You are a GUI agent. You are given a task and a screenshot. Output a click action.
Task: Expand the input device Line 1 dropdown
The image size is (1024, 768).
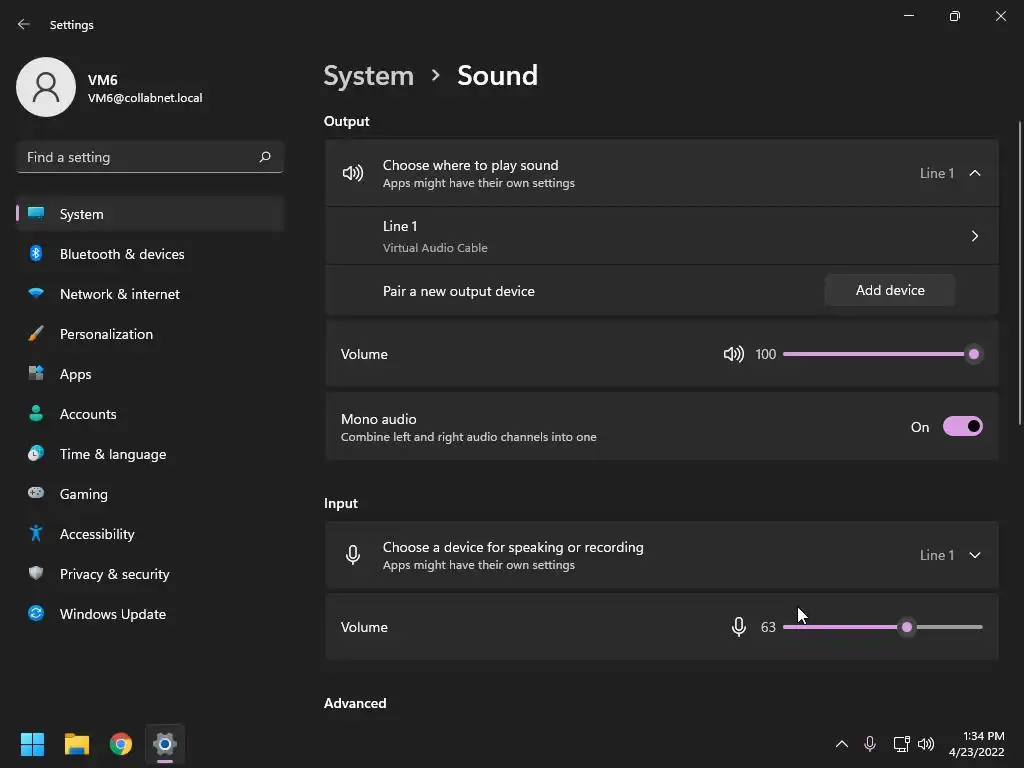coord(975,555)
